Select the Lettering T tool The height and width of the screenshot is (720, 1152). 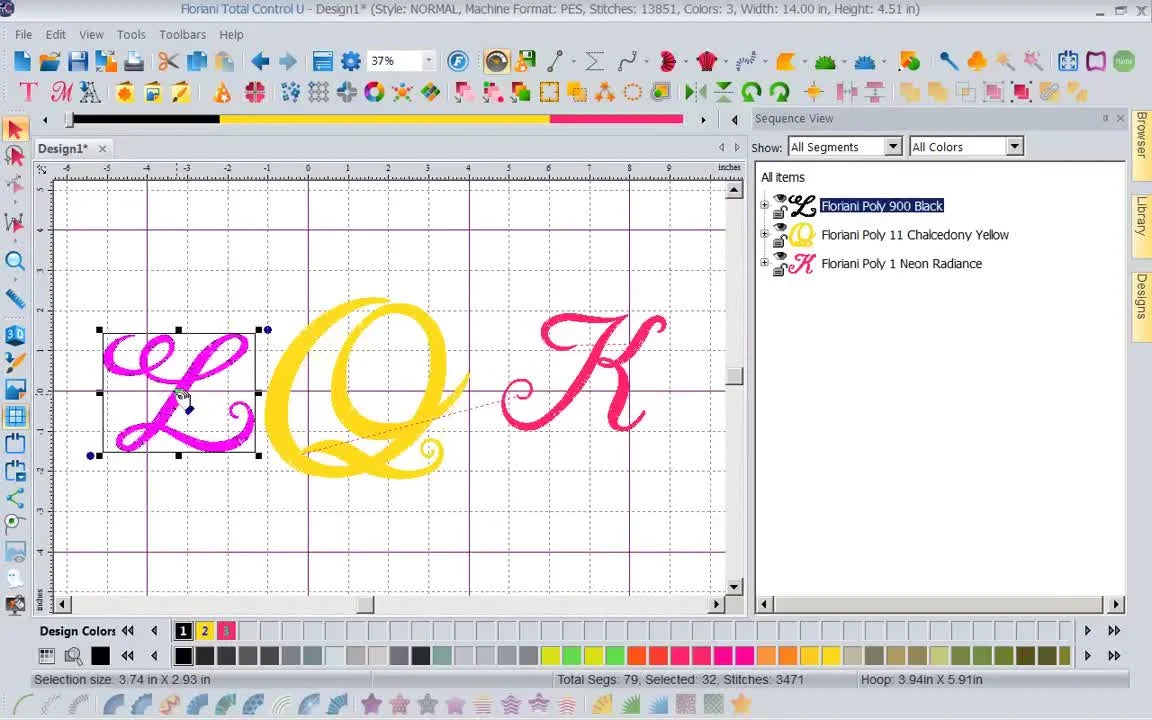pos(27,92)
